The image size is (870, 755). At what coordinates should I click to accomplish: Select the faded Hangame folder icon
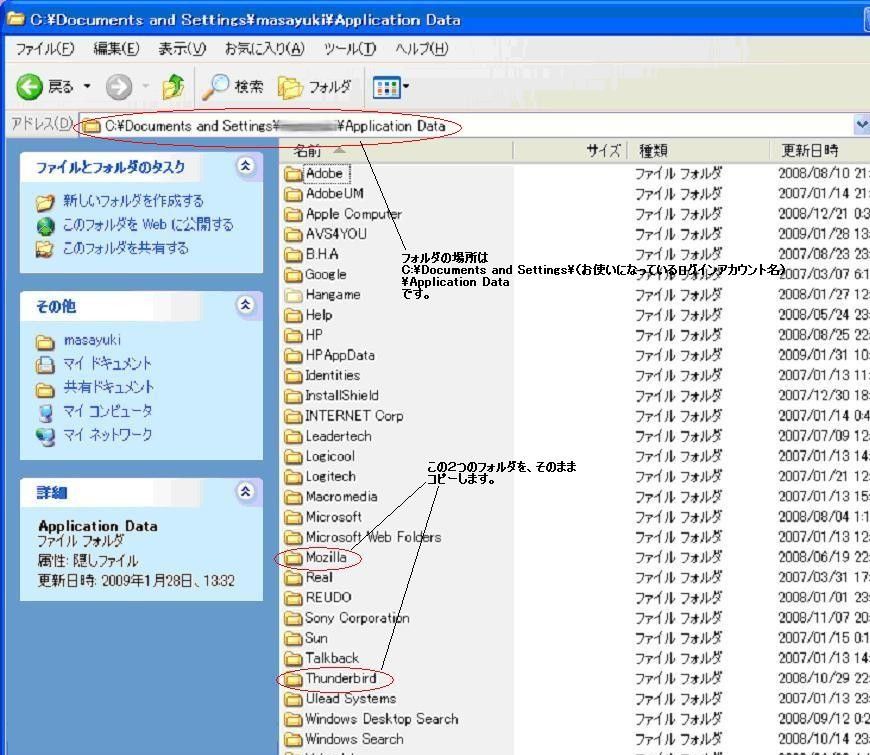(294, 296)
